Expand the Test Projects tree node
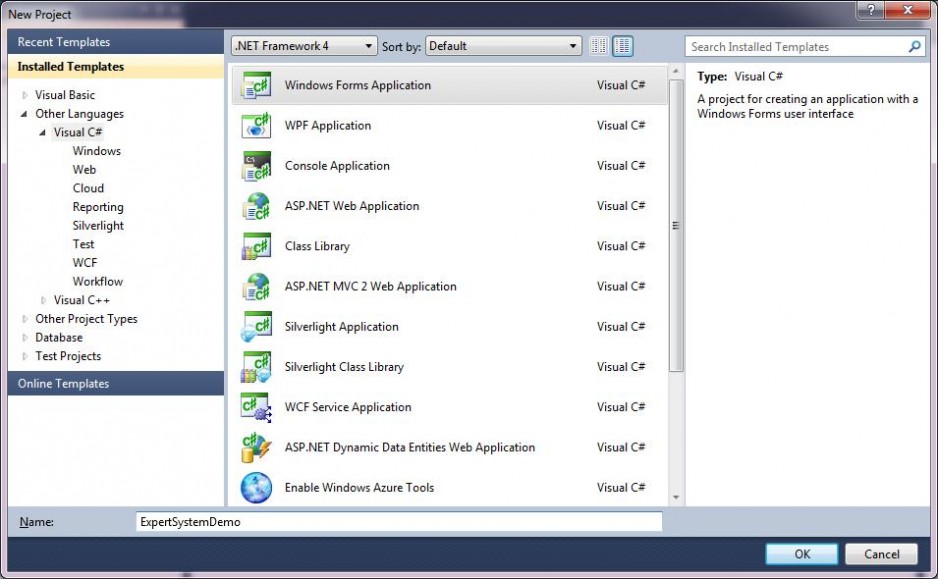Image resolution: width=938 pixels, height=579 pixels. pos(25,356)
